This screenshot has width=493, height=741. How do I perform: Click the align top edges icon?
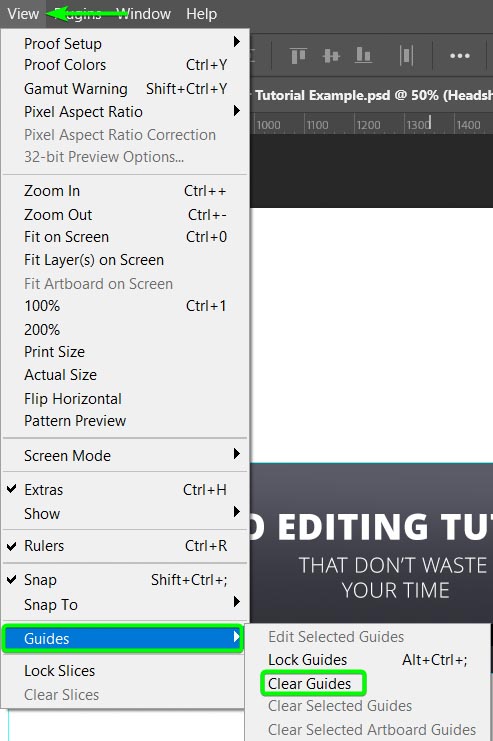coord(298,56)
